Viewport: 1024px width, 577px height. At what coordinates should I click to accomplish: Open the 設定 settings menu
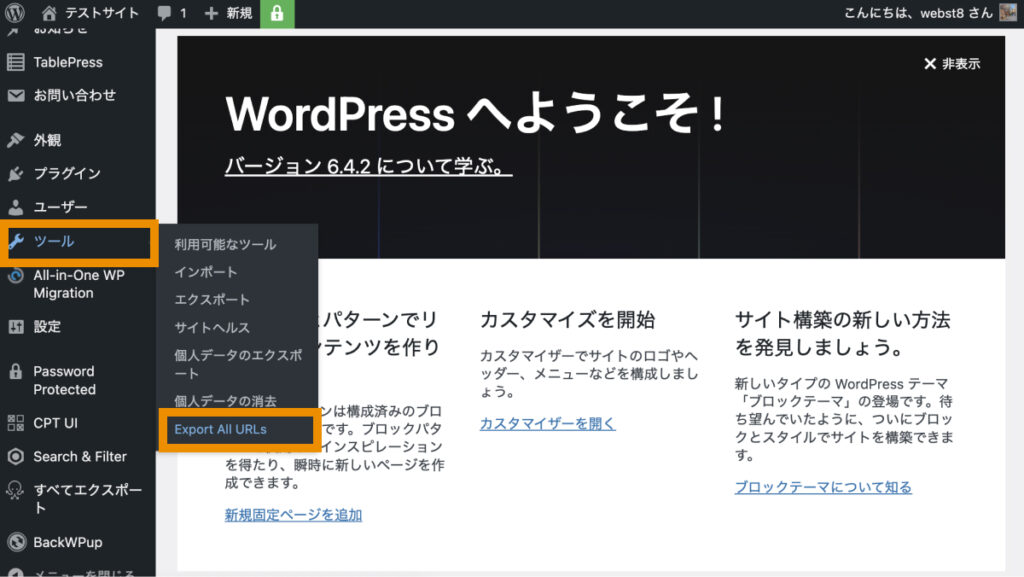(x=17, y=327)
